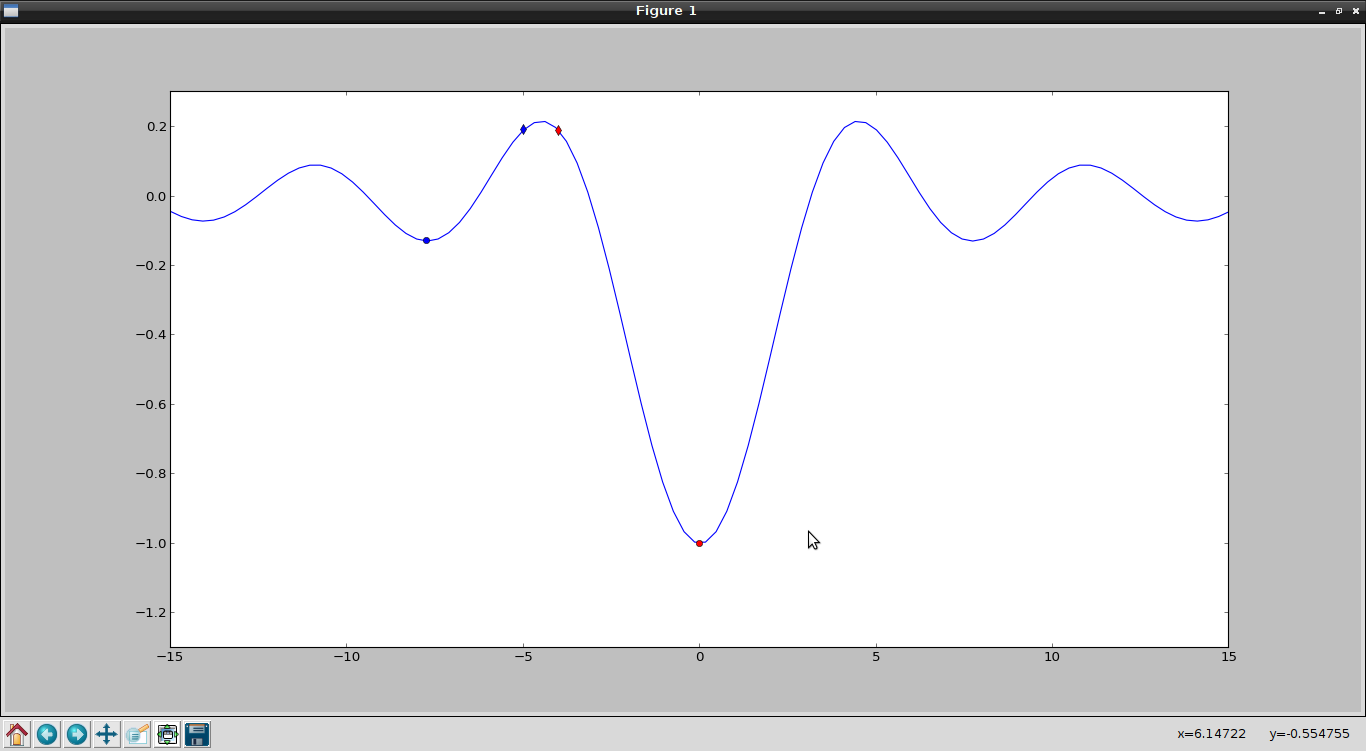1366x751 pixels.
Task: Click the x-axis tick label 15
Action: (x=1228, y=657)
